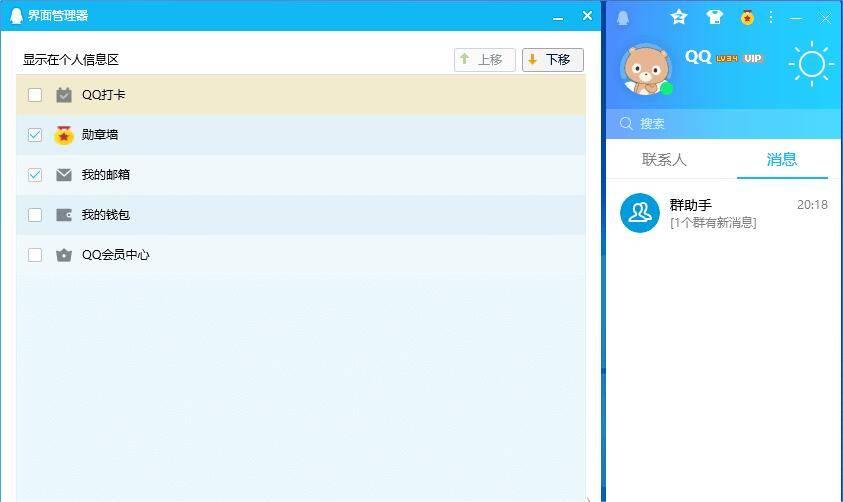This screenshot has width=843, height=502.
Task: Minimize the 界面管理器 window
Action: point(558,17)
